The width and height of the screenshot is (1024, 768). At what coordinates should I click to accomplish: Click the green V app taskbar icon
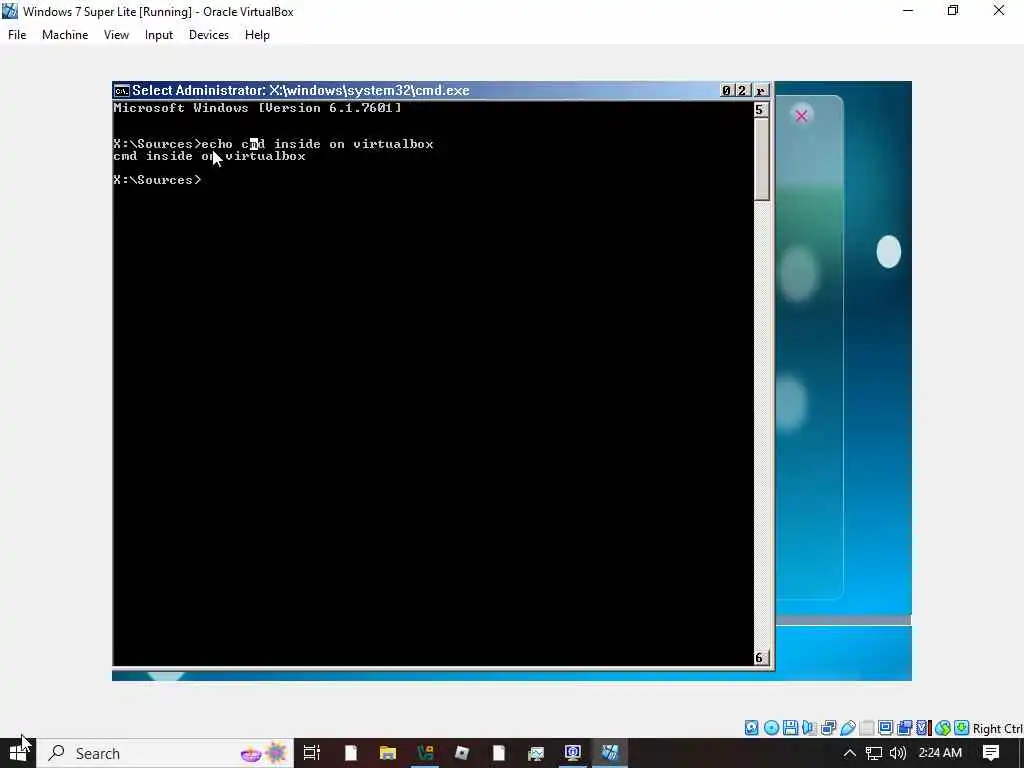point(425,753)
